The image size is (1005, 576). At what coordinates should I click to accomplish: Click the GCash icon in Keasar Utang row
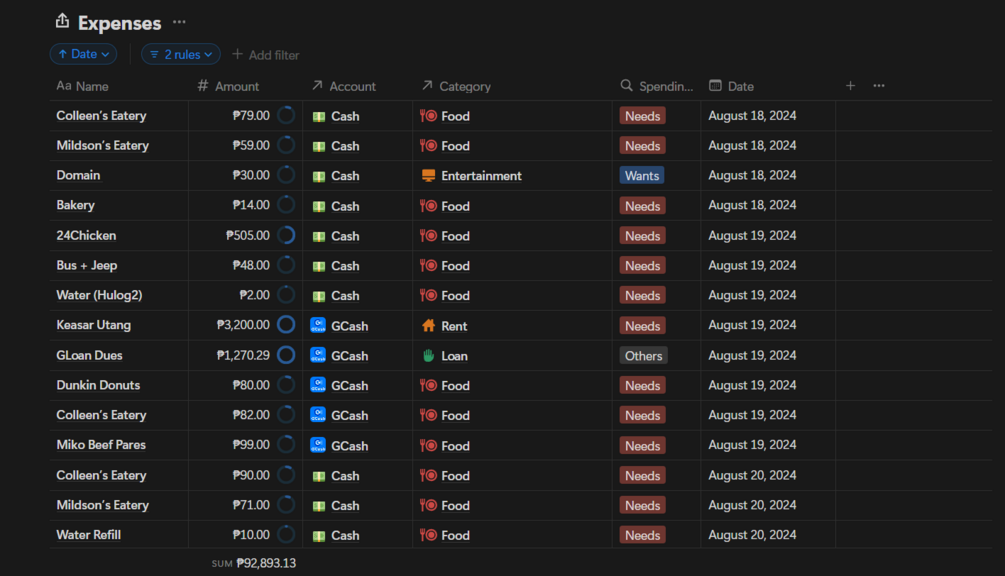318,325
